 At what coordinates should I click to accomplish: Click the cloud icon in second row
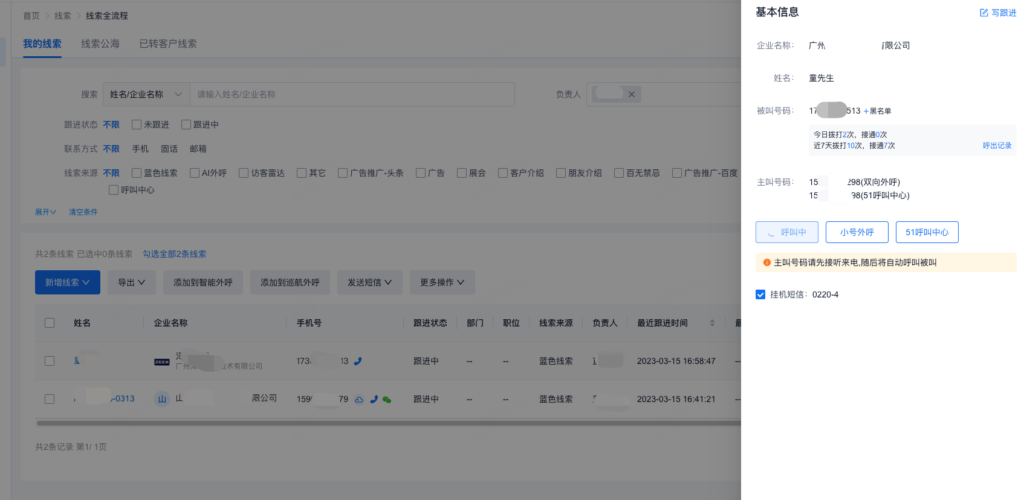tap(359, 399)
